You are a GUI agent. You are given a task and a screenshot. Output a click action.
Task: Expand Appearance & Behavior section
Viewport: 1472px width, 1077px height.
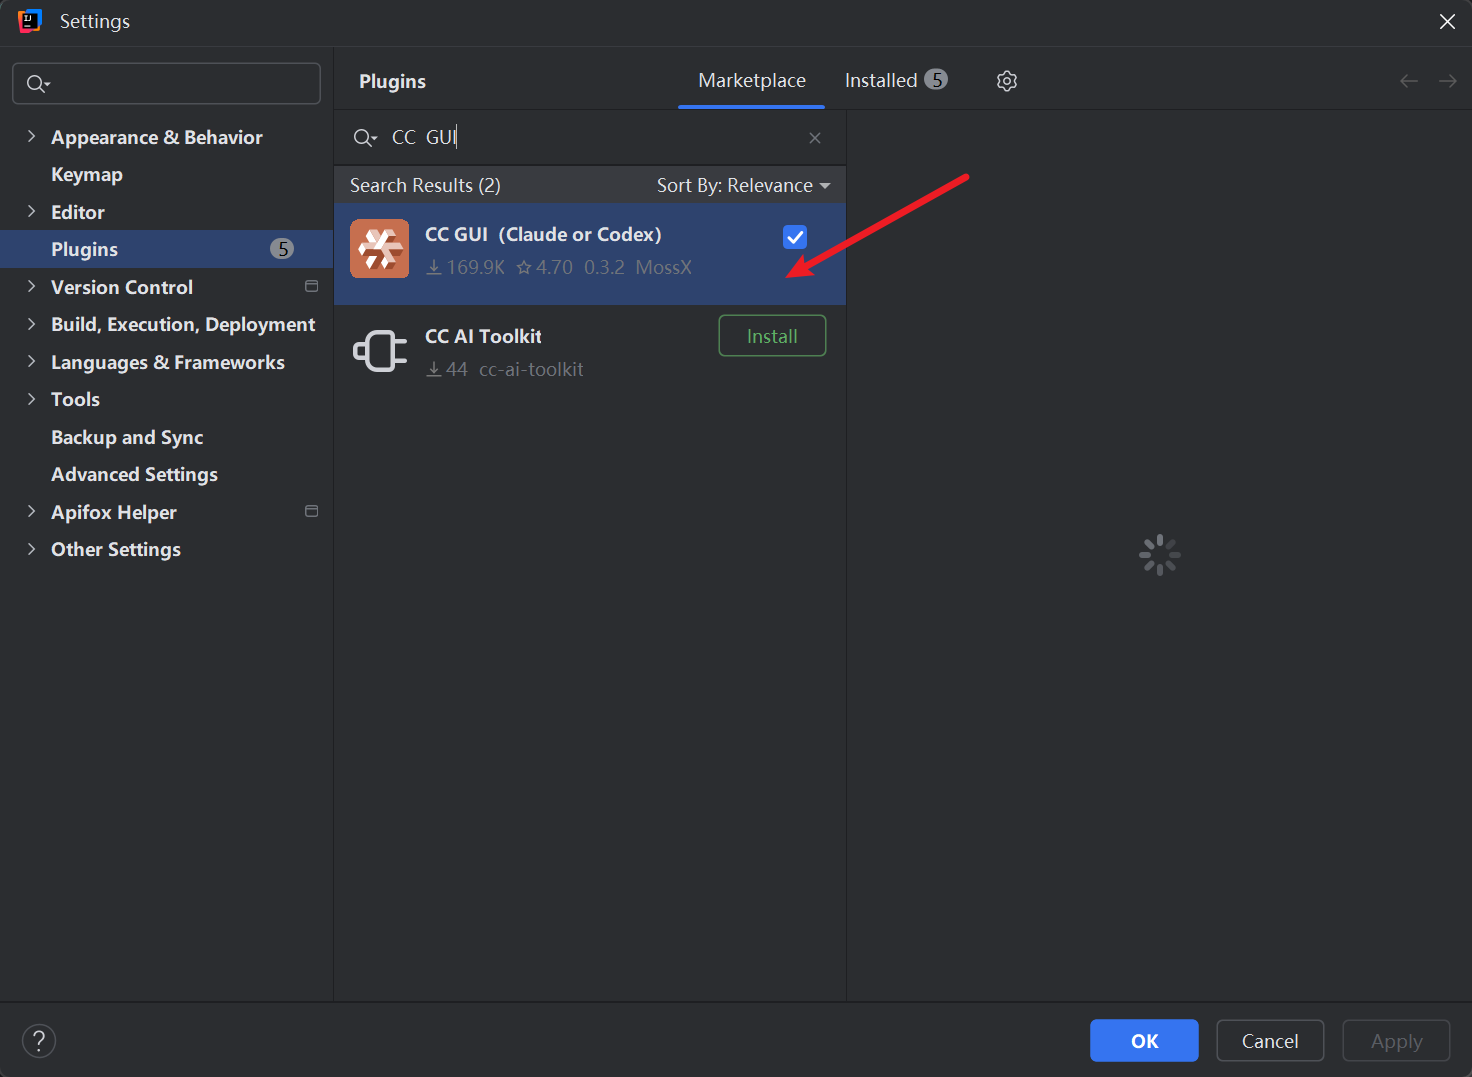point(31,137)
